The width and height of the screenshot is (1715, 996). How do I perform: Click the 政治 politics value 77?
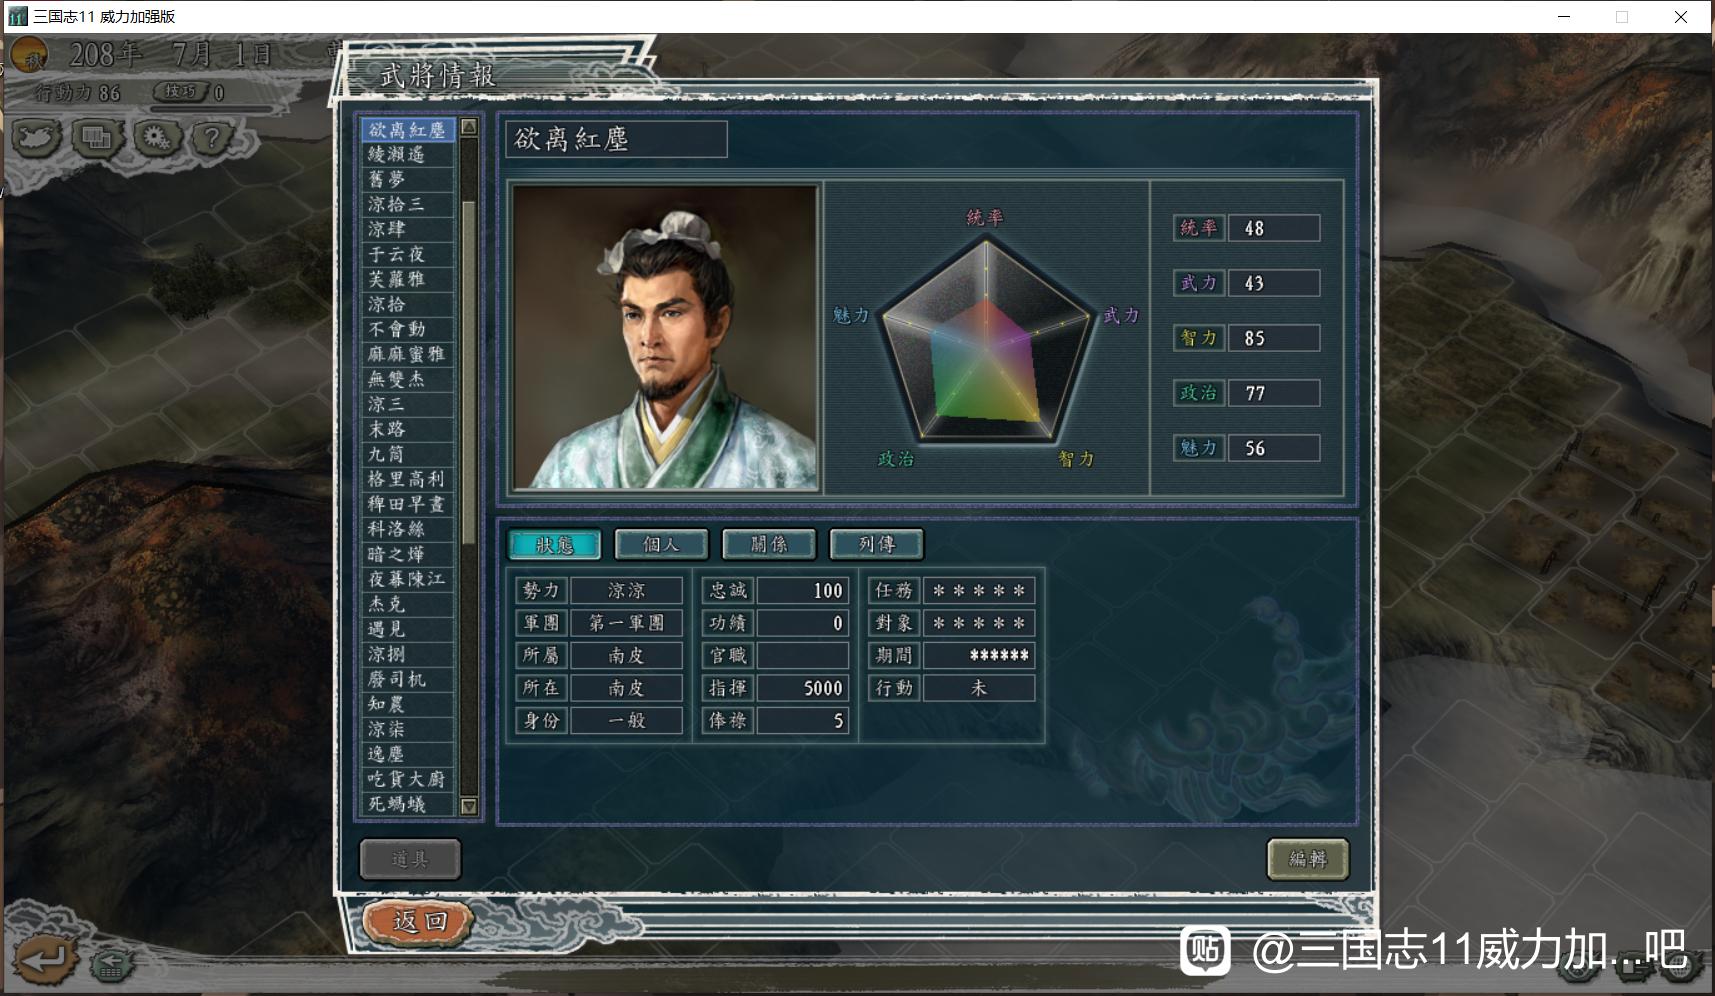[x=1274, y=393]
